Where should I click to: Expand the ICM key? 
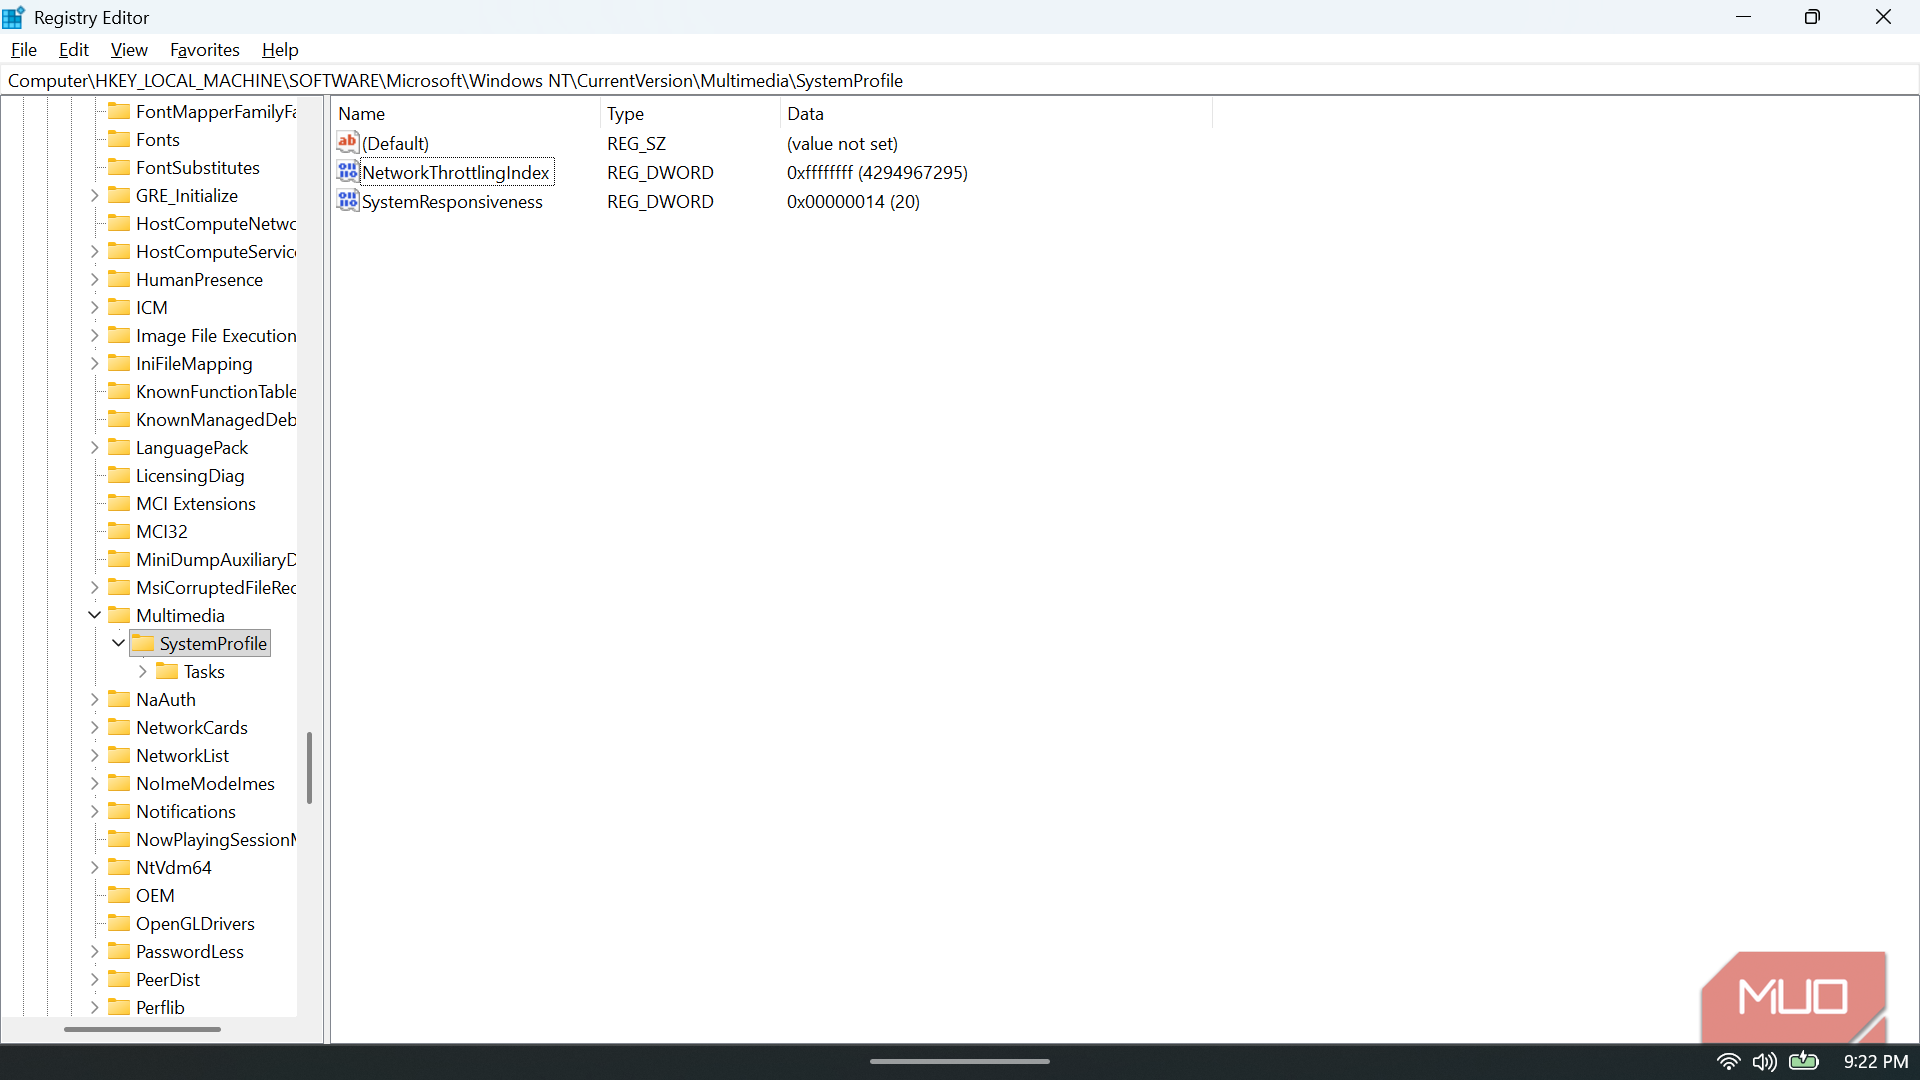(x=95, y=307)
